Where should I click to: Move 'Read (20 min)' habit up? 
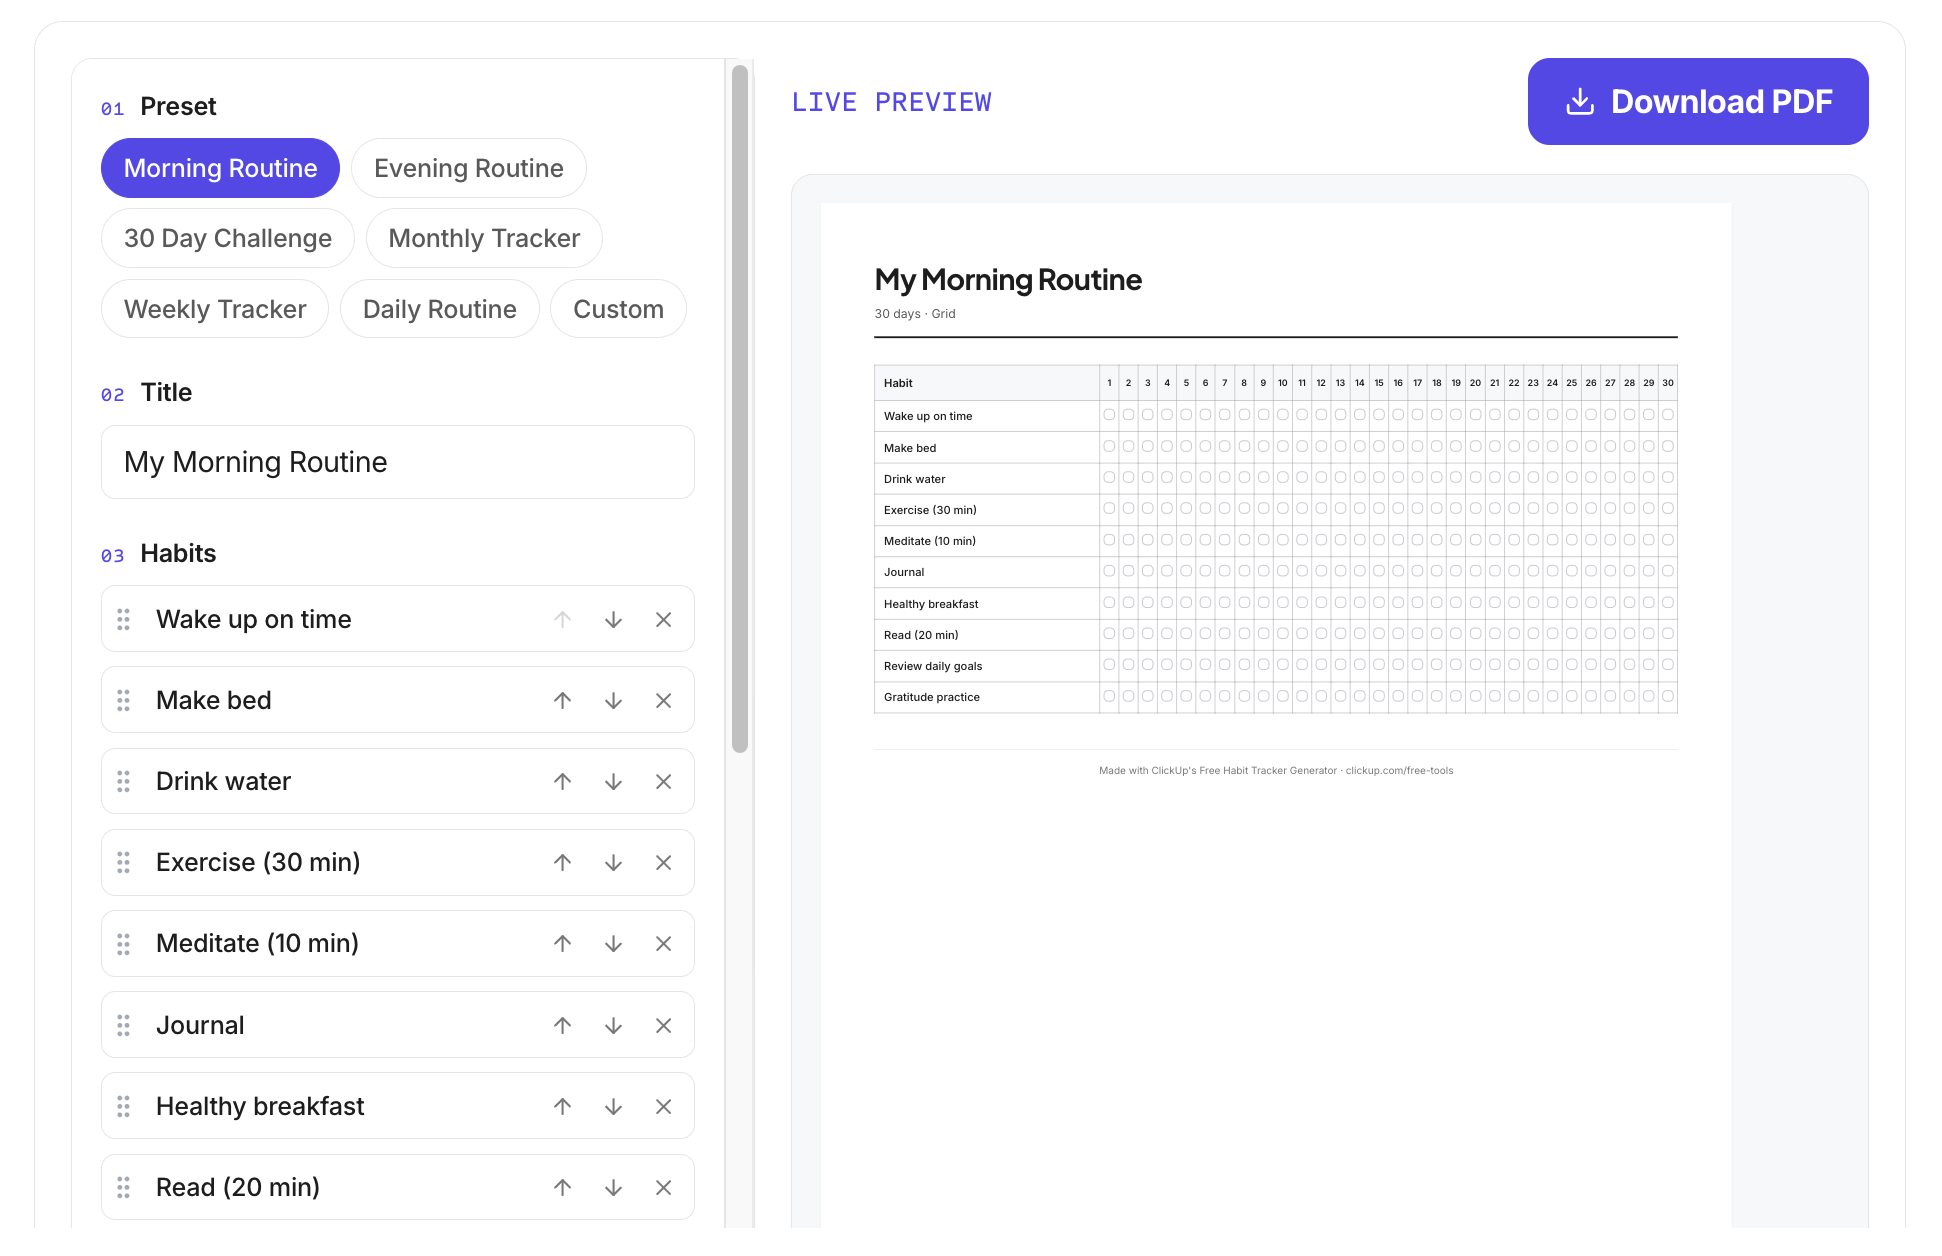coord(563,1188)
